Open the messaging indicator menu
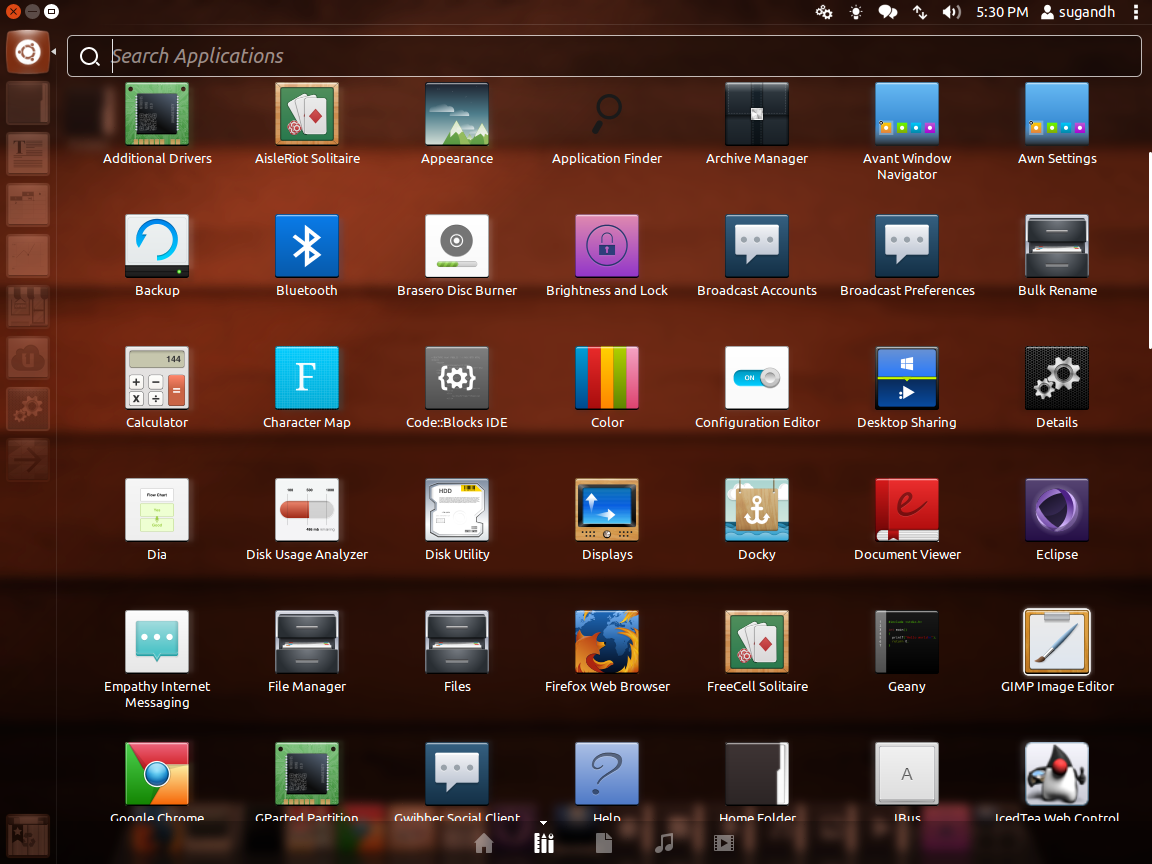Viewport: 1152px width, 864px height. click(888, 12)
